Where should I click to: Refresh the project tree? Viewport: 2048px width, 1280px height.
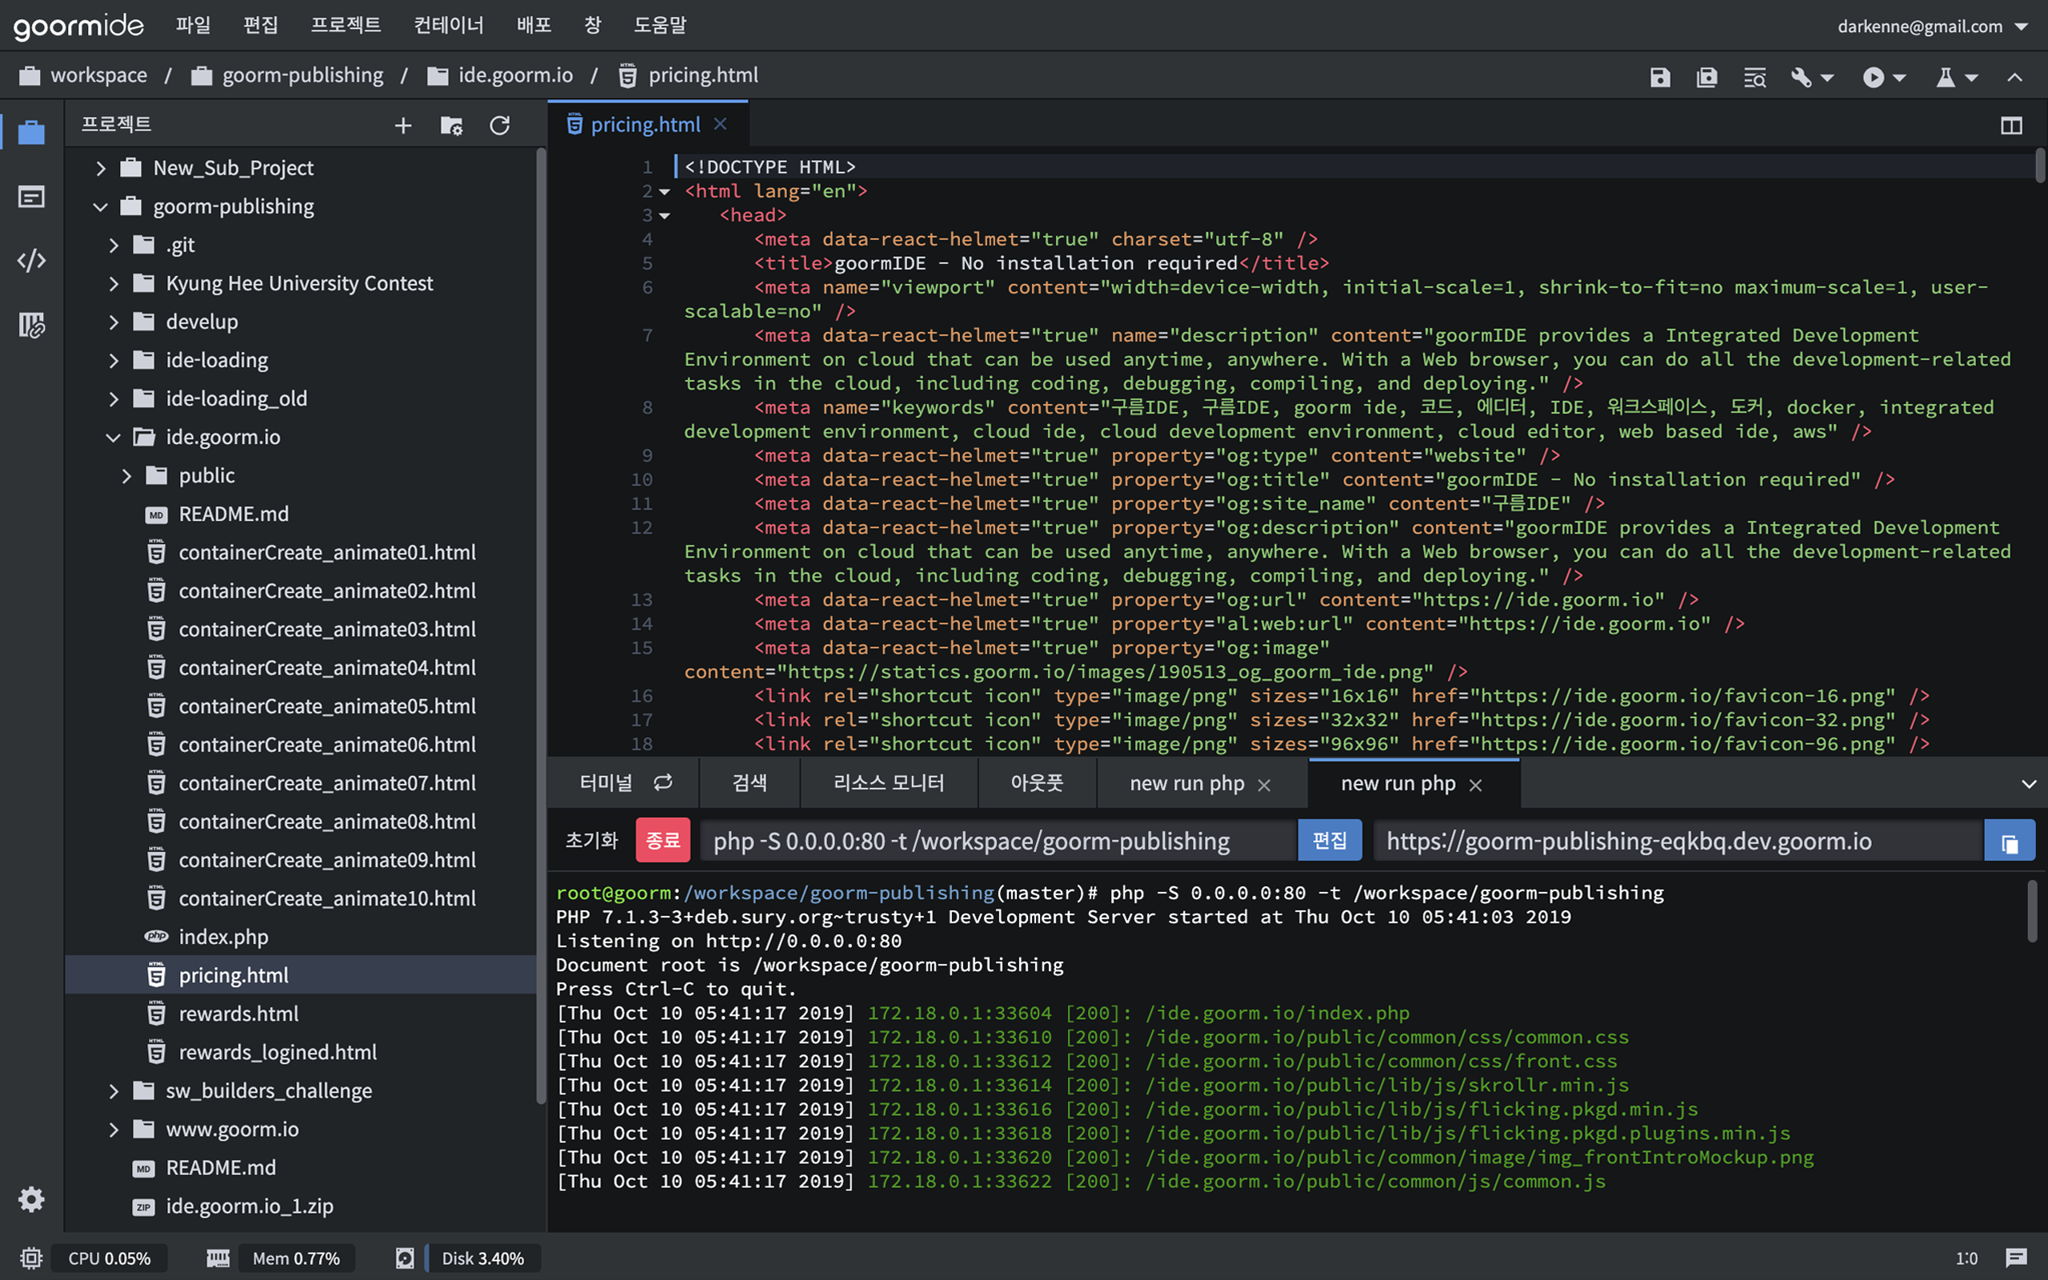(499, 125)
